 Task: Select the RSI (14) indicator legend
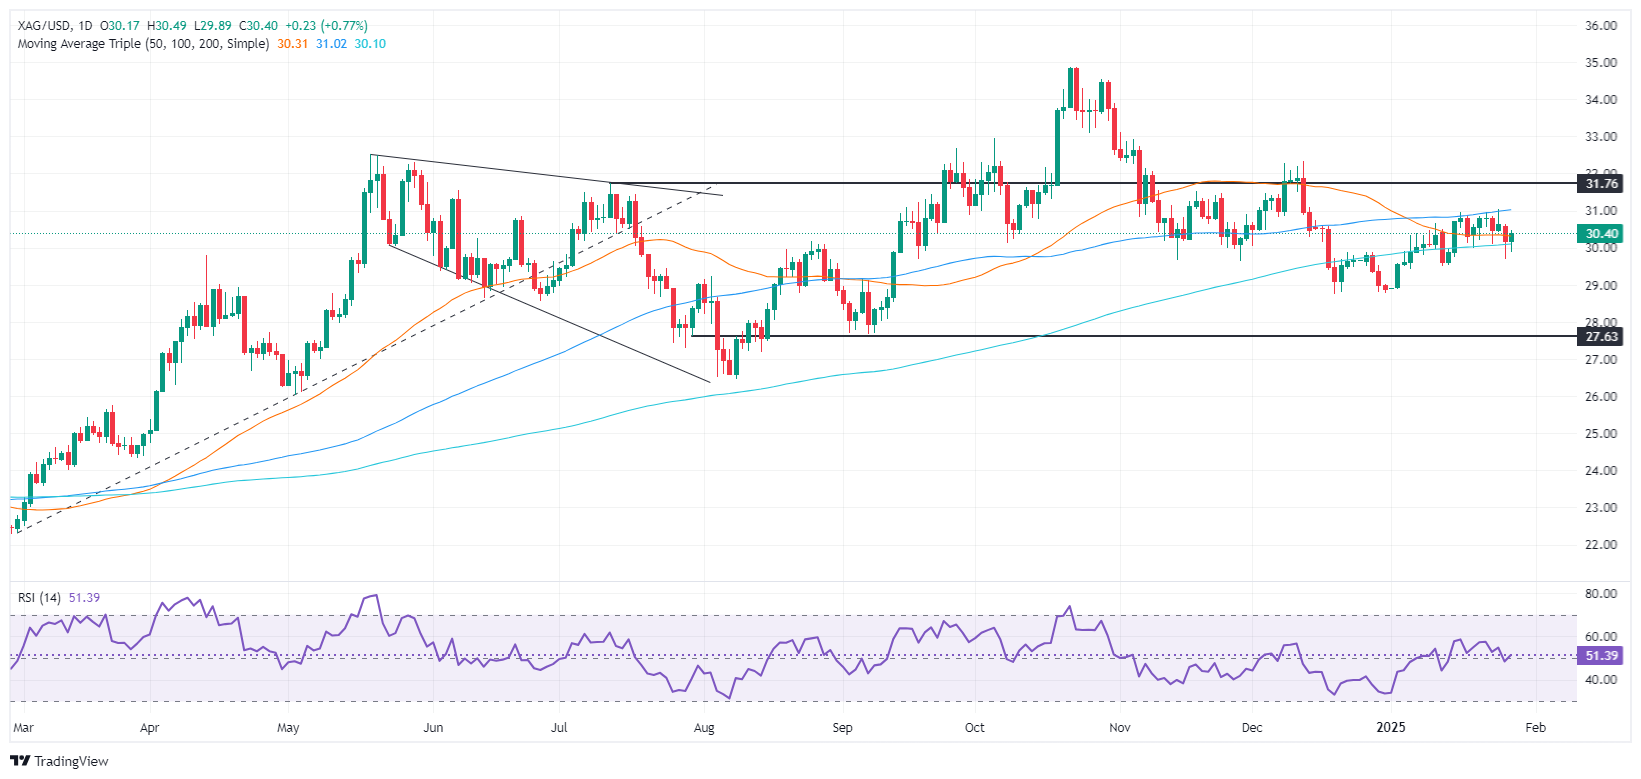[39, 598]
